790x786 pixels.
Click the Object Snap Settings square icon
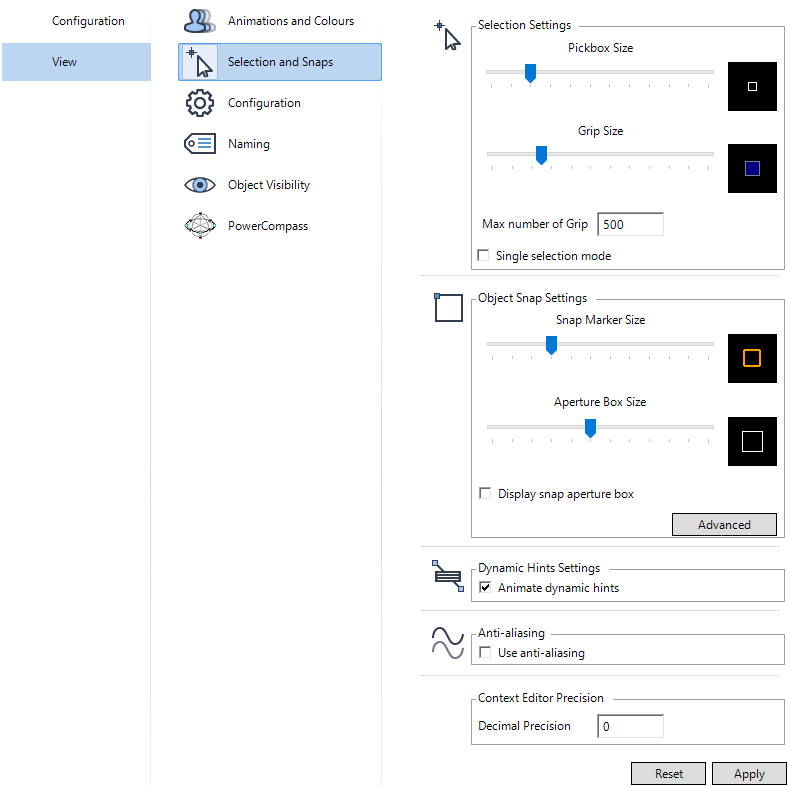pyautogui.click(x=448, y=307)
